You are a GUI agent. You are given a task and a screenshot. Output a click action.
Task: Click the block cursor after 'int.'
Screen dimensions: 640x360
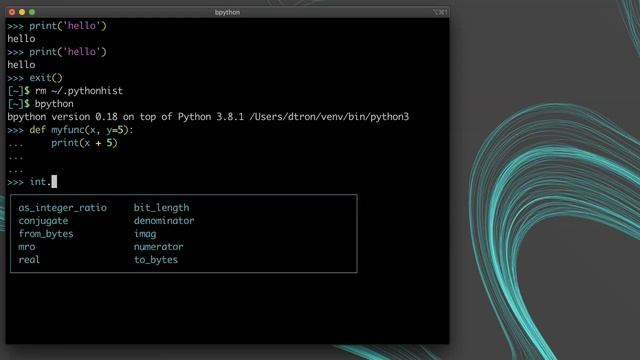(x=54, y=182)
